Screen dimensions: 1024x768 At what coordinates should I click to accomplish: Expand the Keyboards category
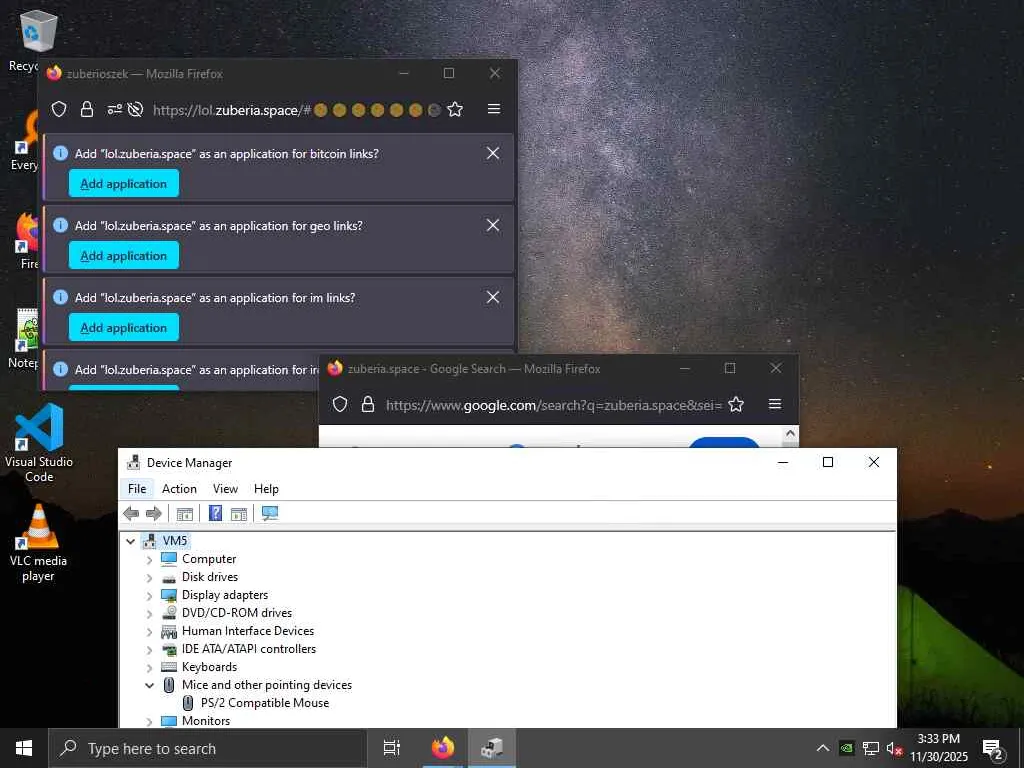pos(149,667)
